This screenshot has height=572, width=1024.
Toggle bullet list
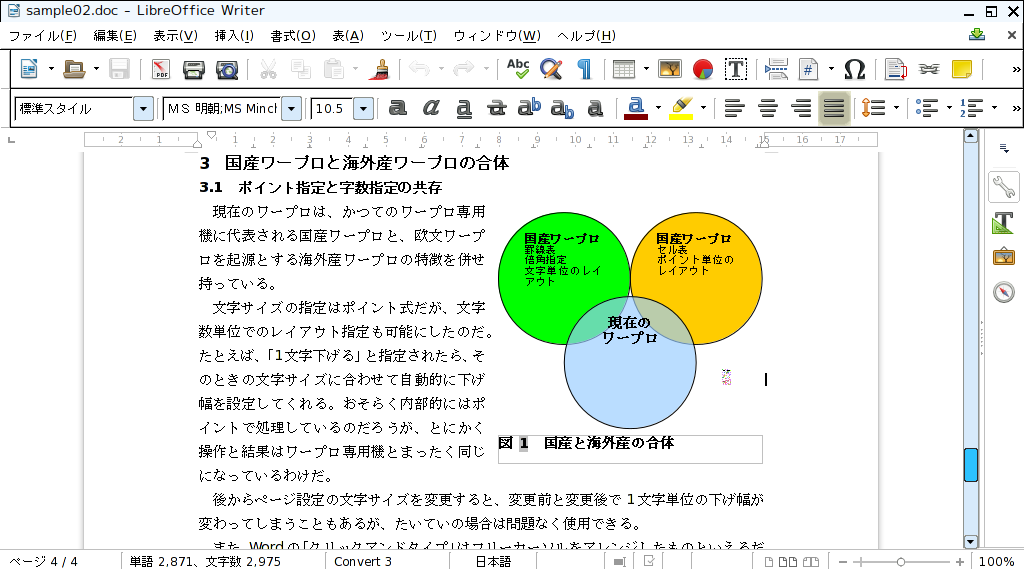pos(927,108)
